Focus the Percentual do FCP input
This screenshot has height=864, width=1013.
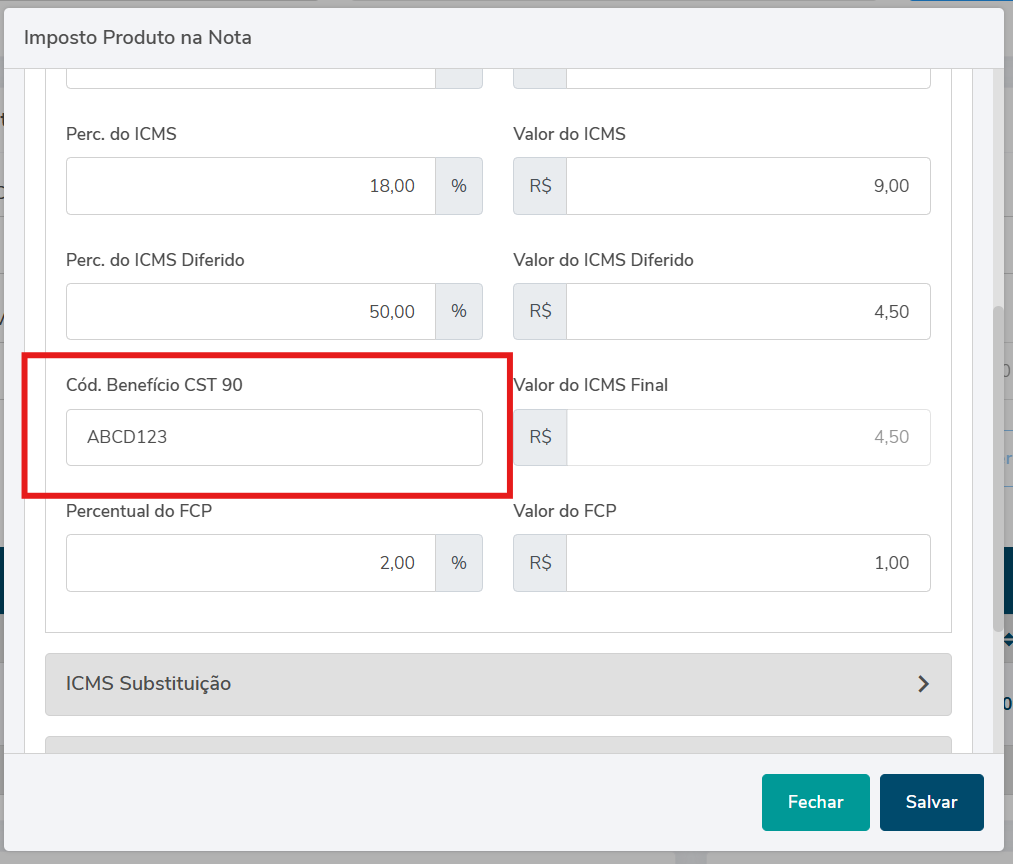pos(251,563)
